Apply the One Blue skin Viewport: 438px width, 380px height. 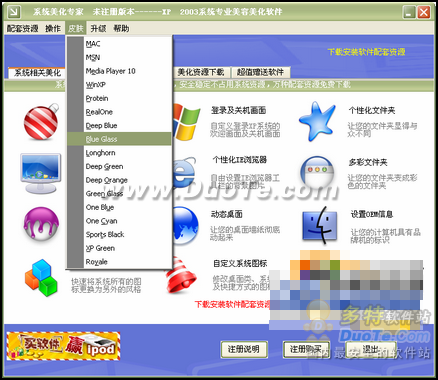[x=119, y=207]
